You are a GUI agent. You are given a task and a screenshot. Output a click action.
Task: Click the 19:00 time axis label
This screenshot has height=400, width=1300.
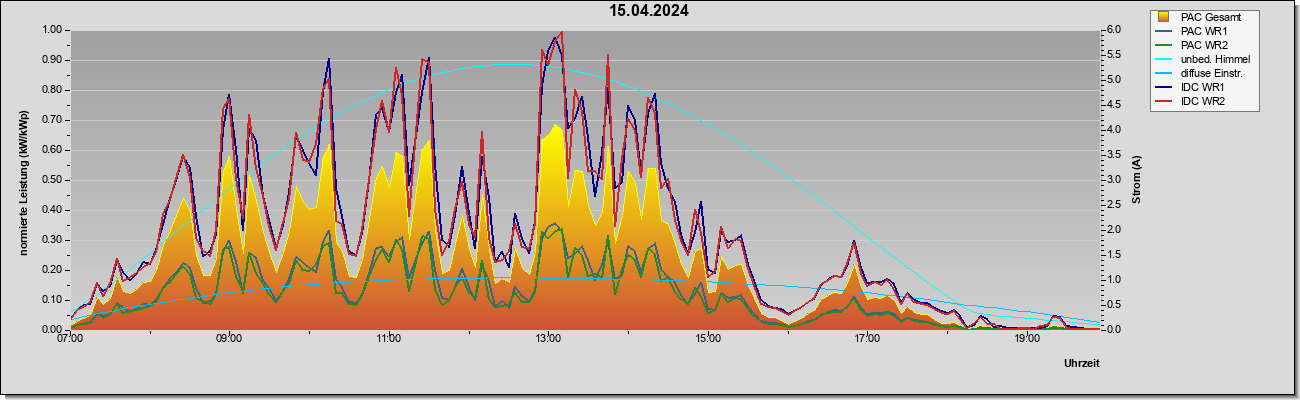pos(1027,339)
